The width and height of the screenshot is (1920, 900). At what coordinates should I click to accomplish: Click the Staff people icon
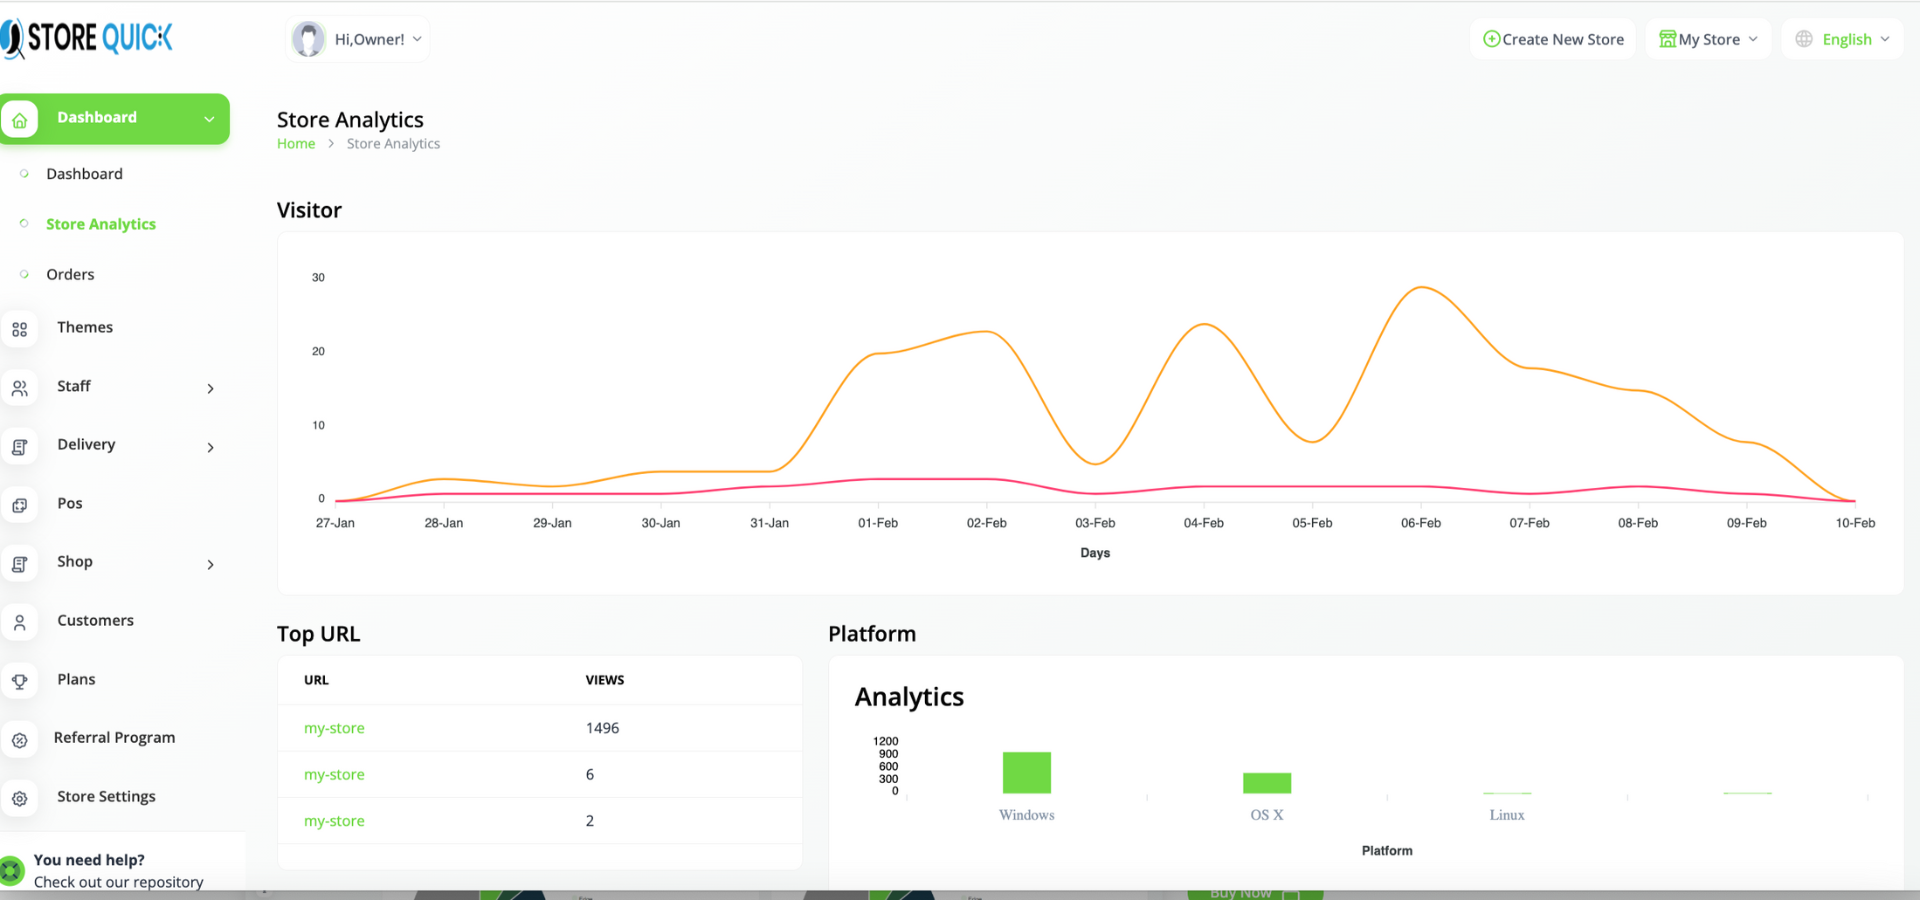coord(20,388)
